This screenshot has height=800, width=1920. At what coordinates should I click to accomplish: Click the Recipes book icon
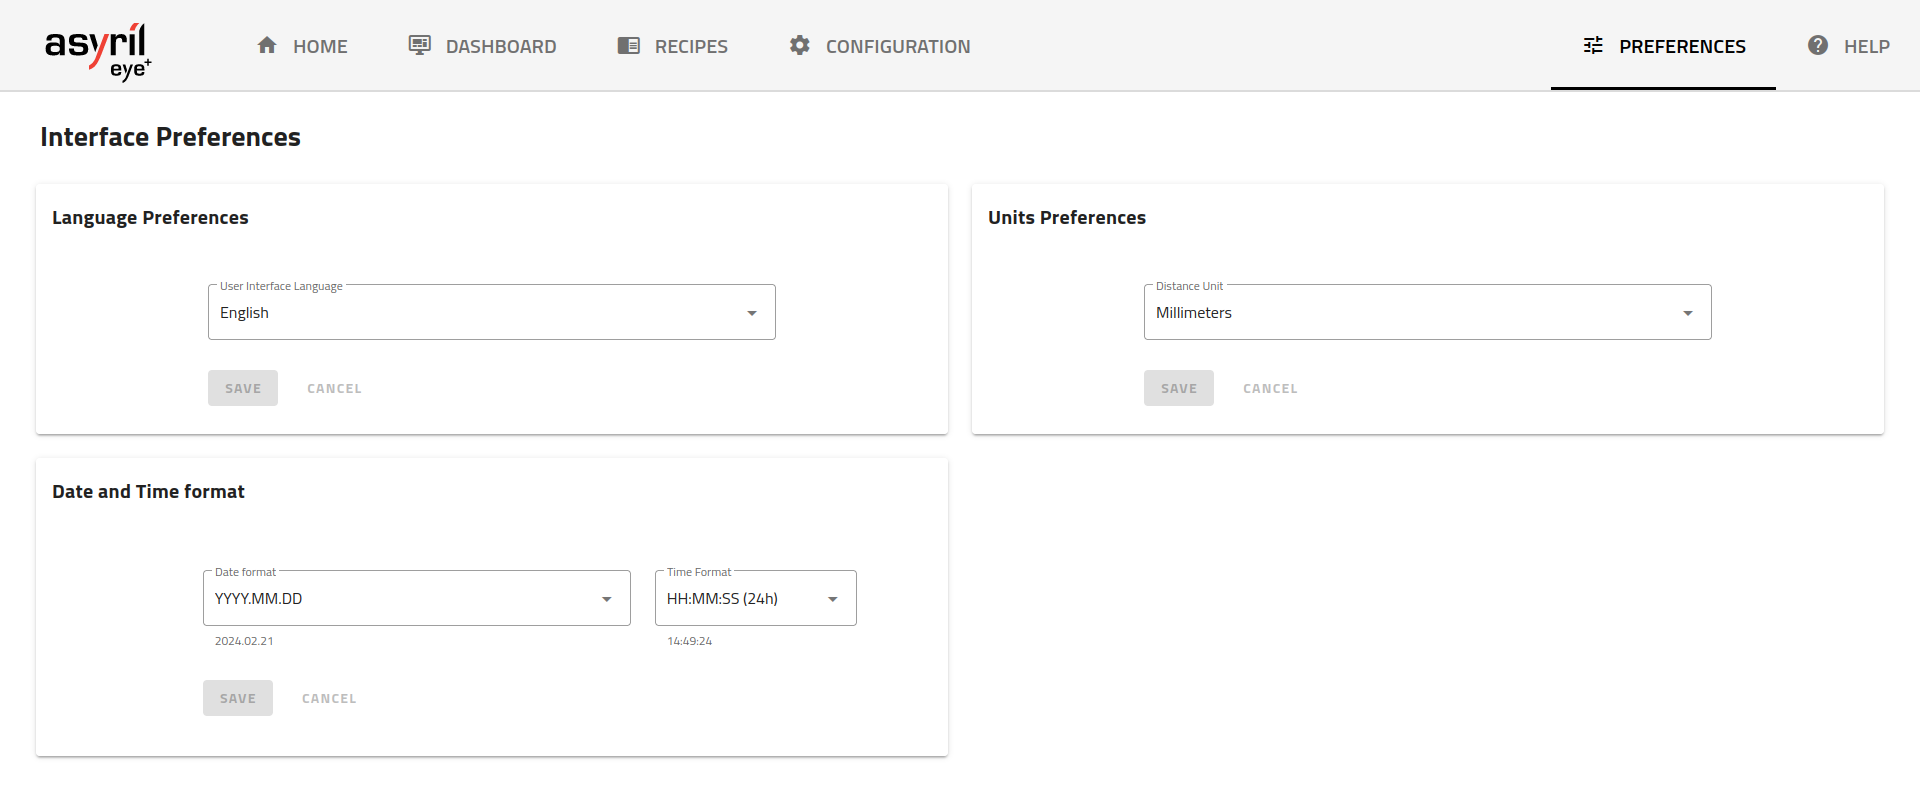tap(628, 46)
